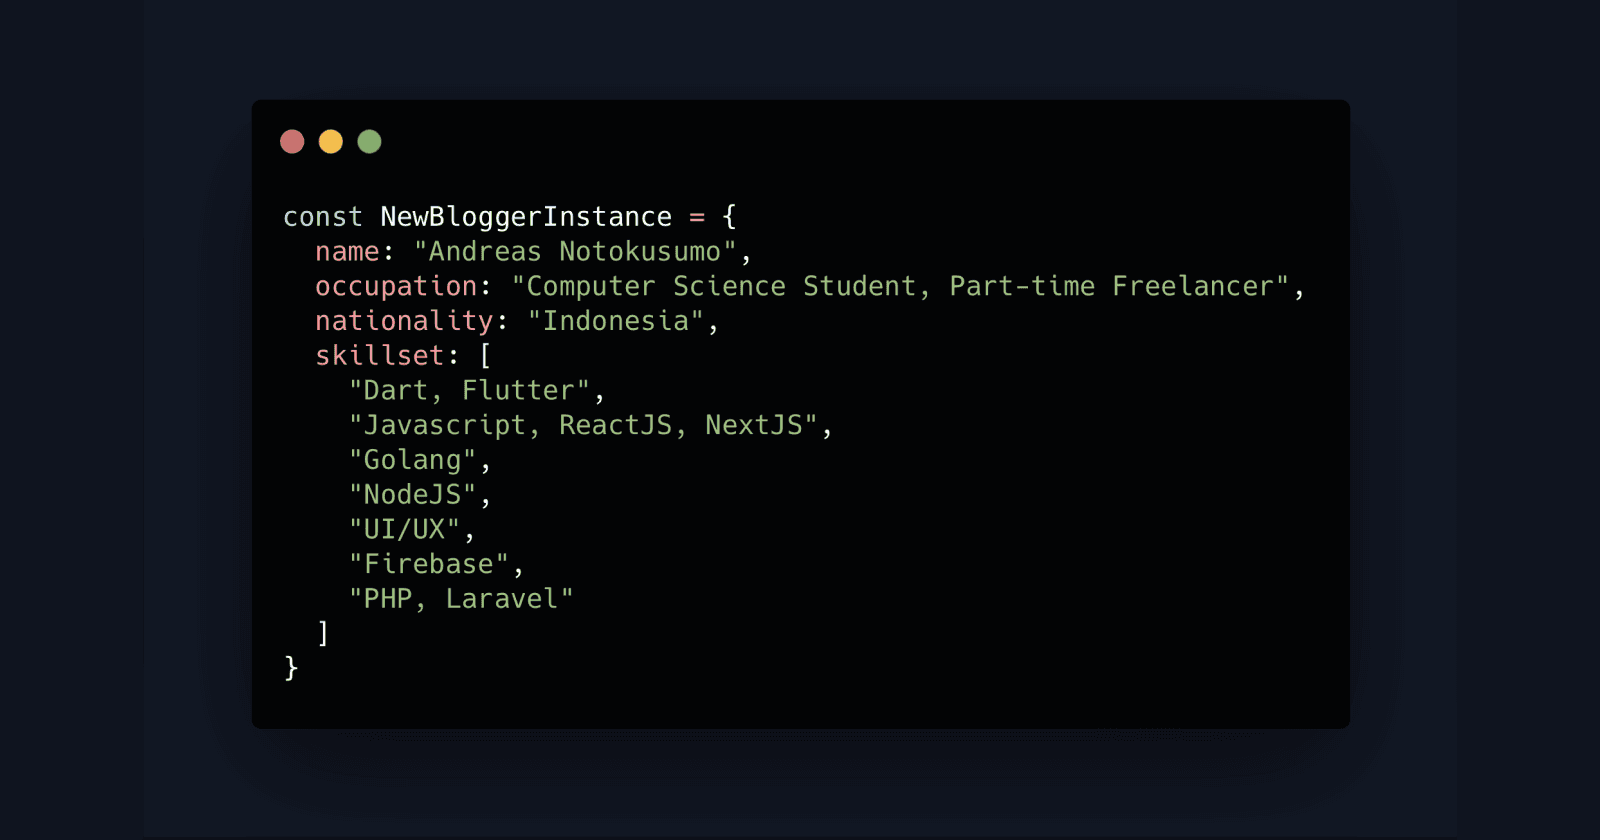Click the name property key

click(x=347, y=252)
